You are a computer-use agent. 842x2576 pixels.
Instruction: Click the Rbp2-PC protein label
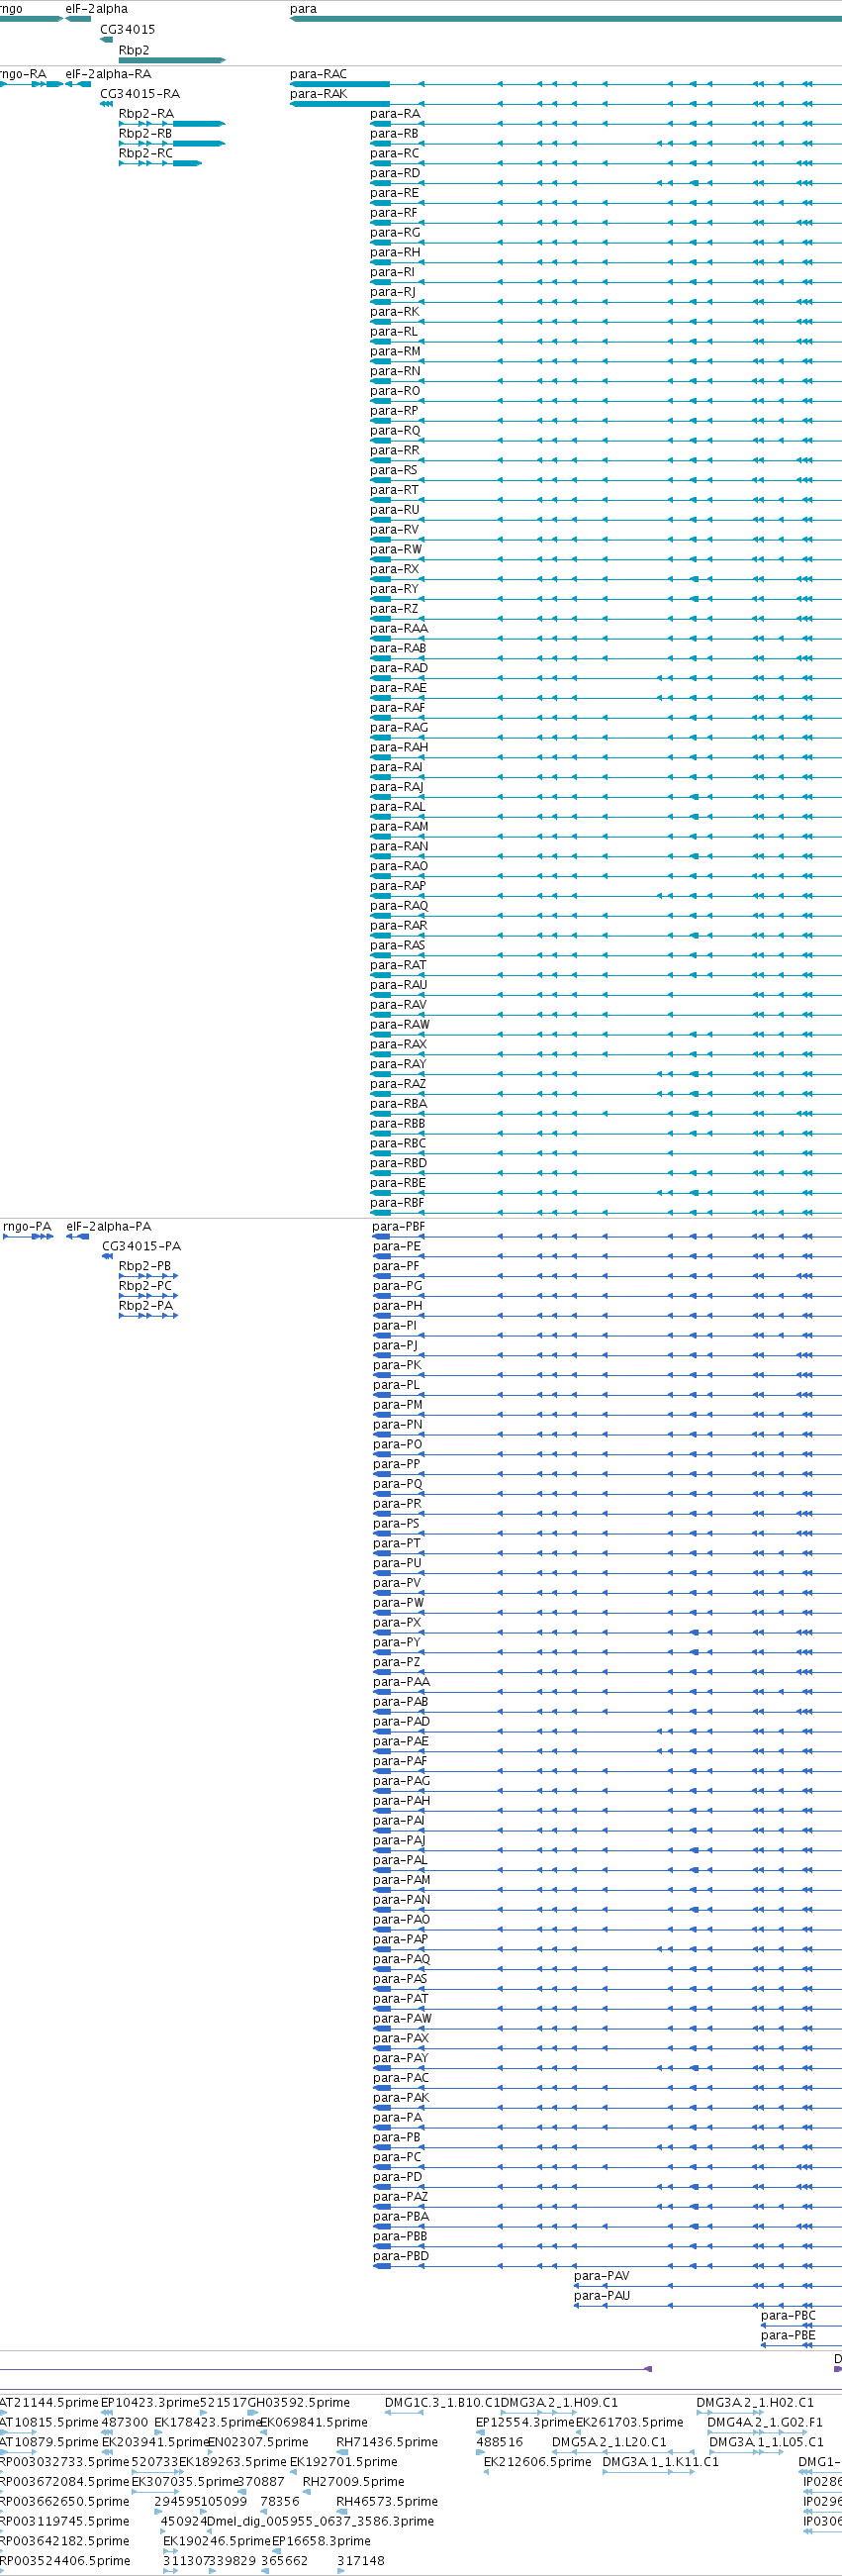[x=145, y=1287]
